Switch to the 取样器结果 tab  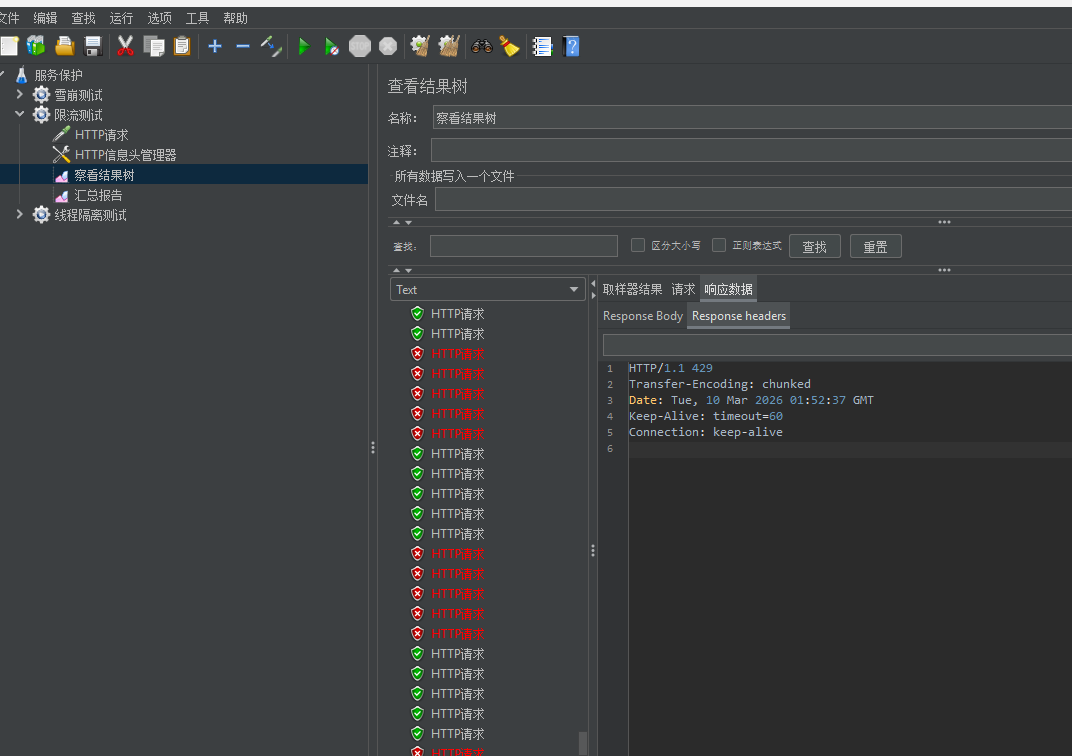[632, 289]
